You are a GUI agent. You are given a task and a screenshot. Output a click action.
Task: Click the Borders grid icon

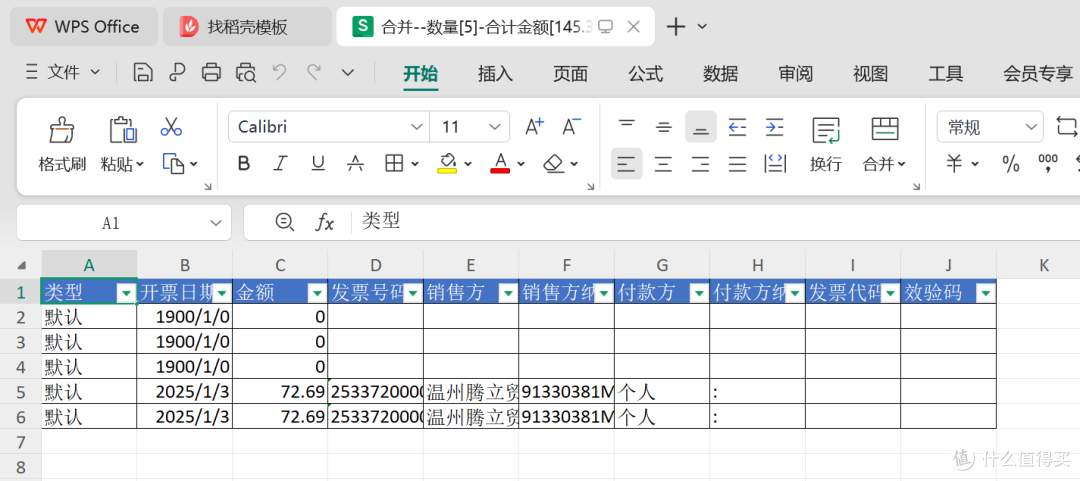tap(393, 163)
